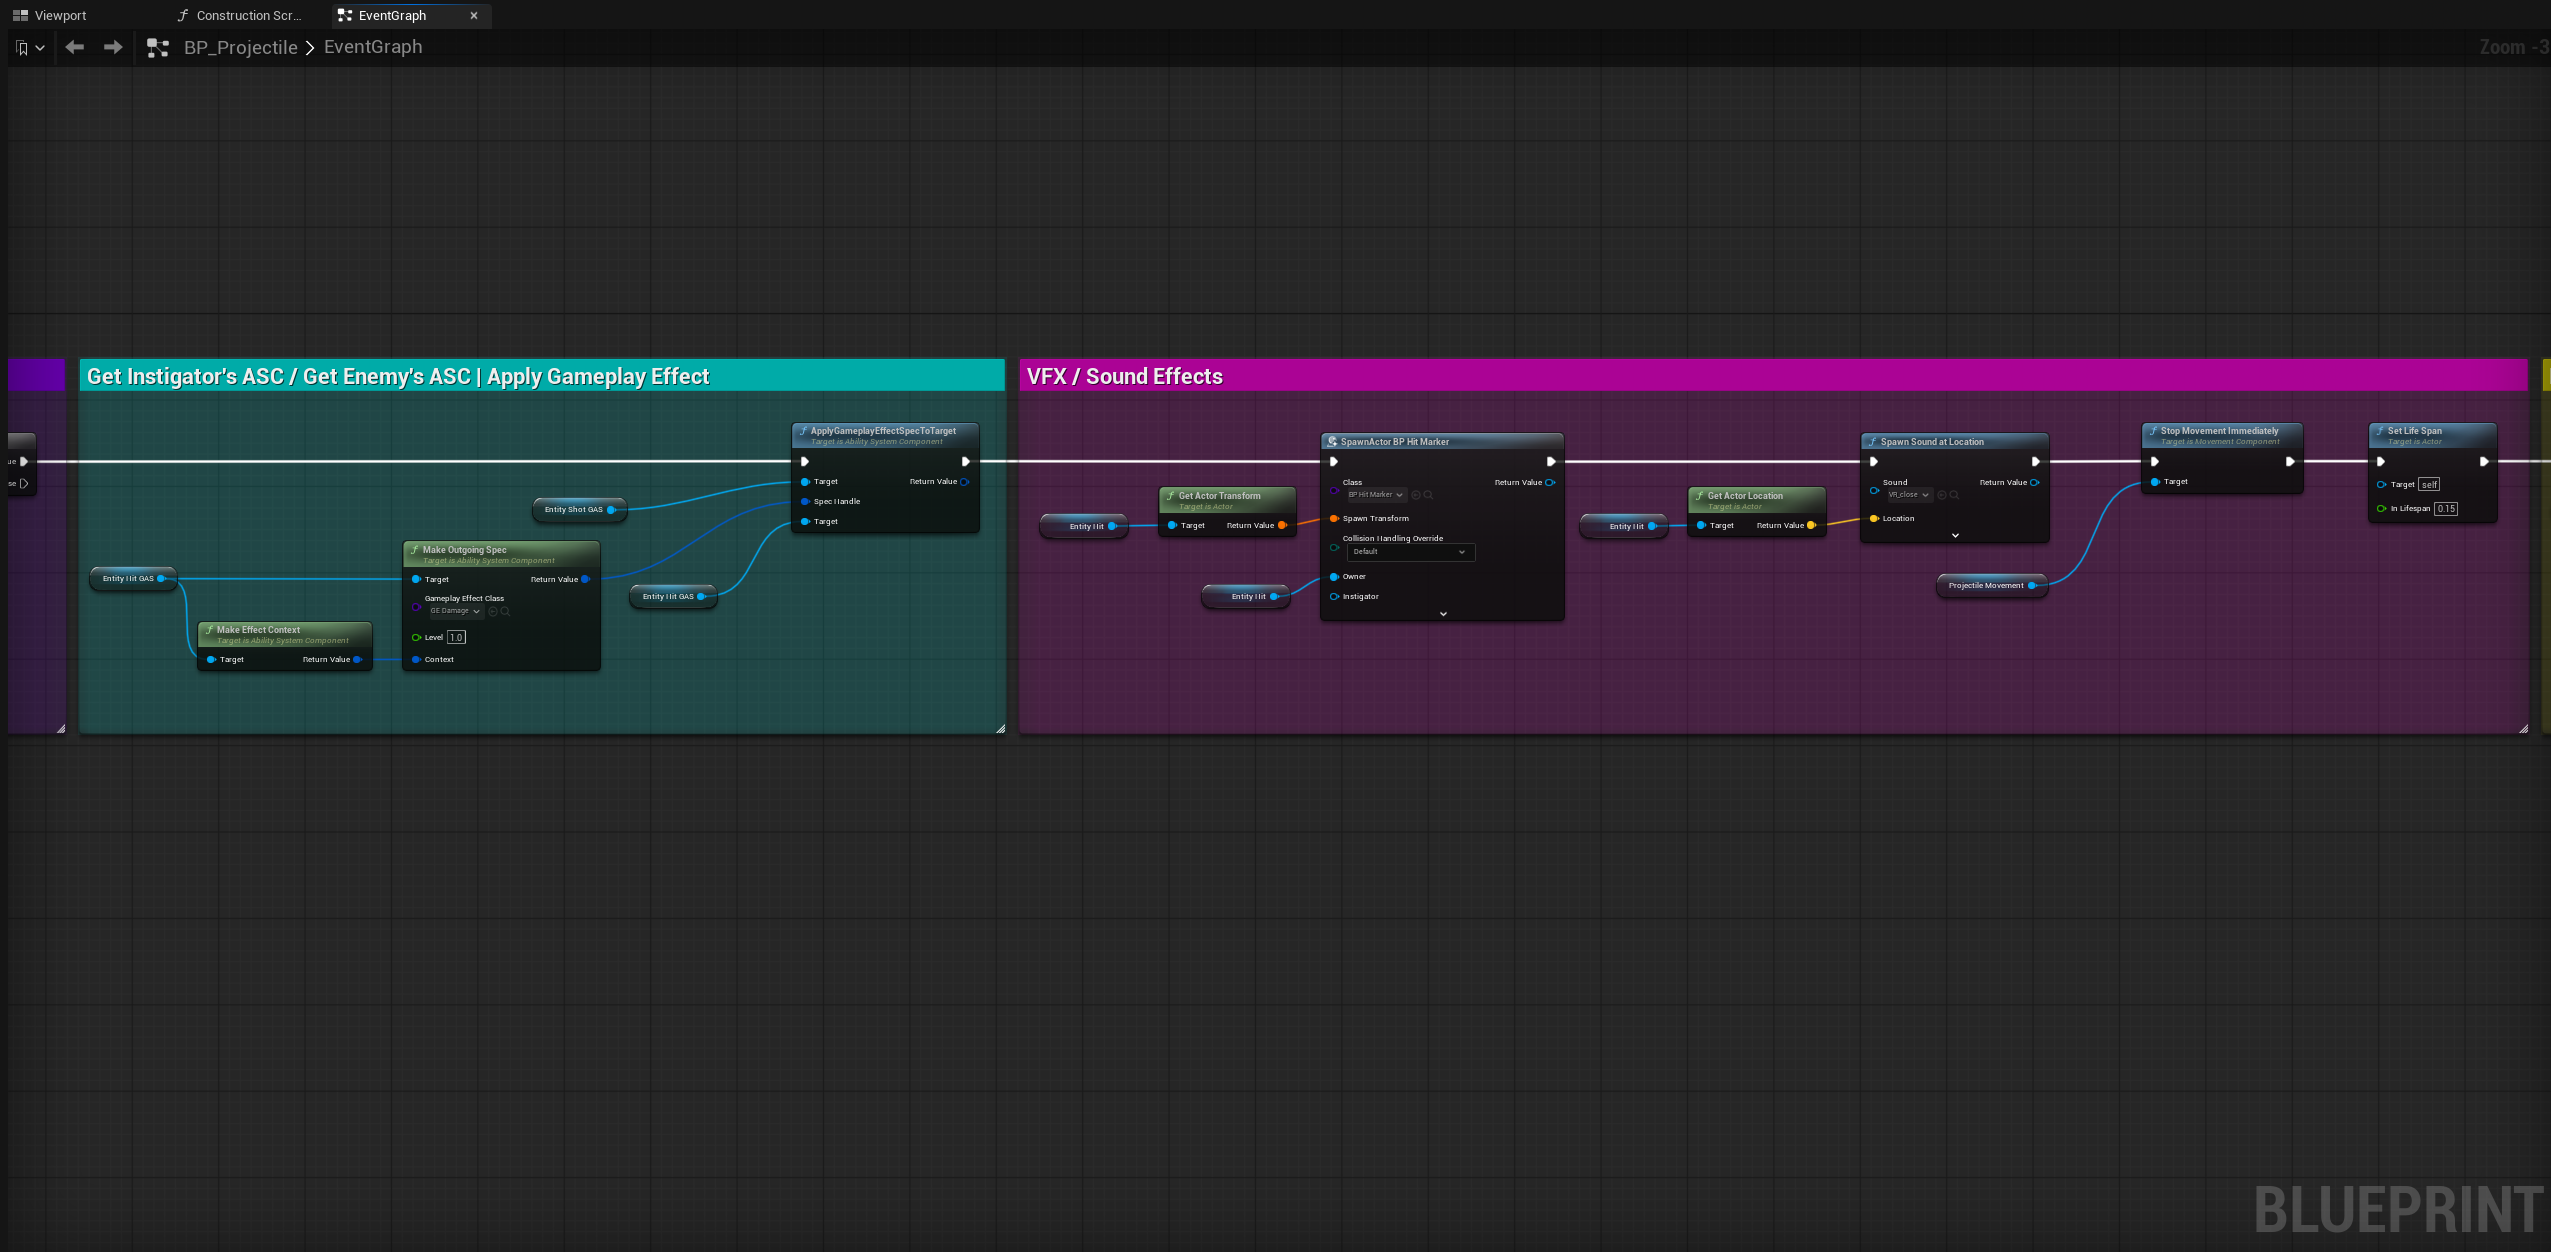
Task: Click the purple Gameplay Effect Class pin
Action: [x=416, y=607]
